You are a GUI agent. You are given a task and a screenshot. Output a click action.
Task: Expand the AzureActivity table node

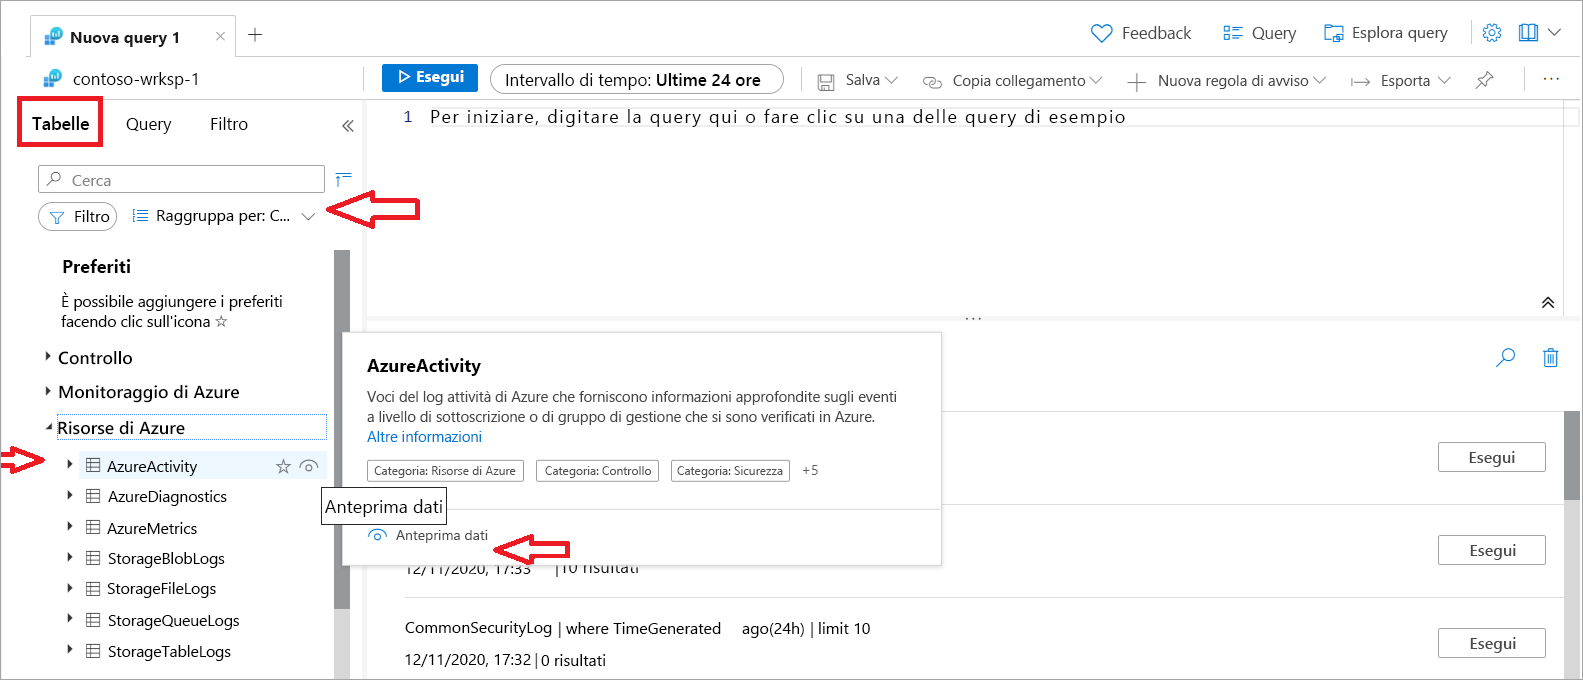(69, 465)
